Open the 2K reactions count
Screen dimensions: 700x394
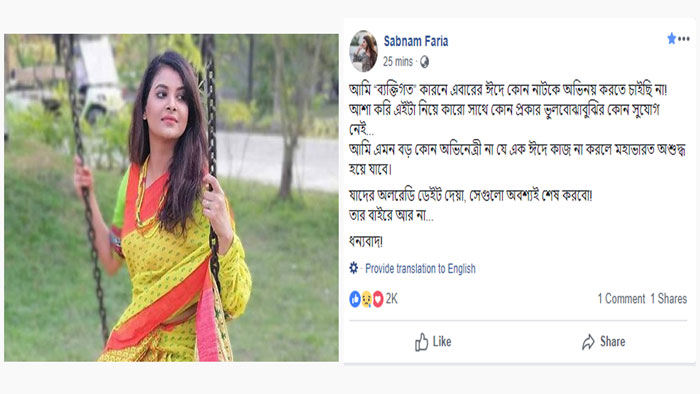(392, 299)
